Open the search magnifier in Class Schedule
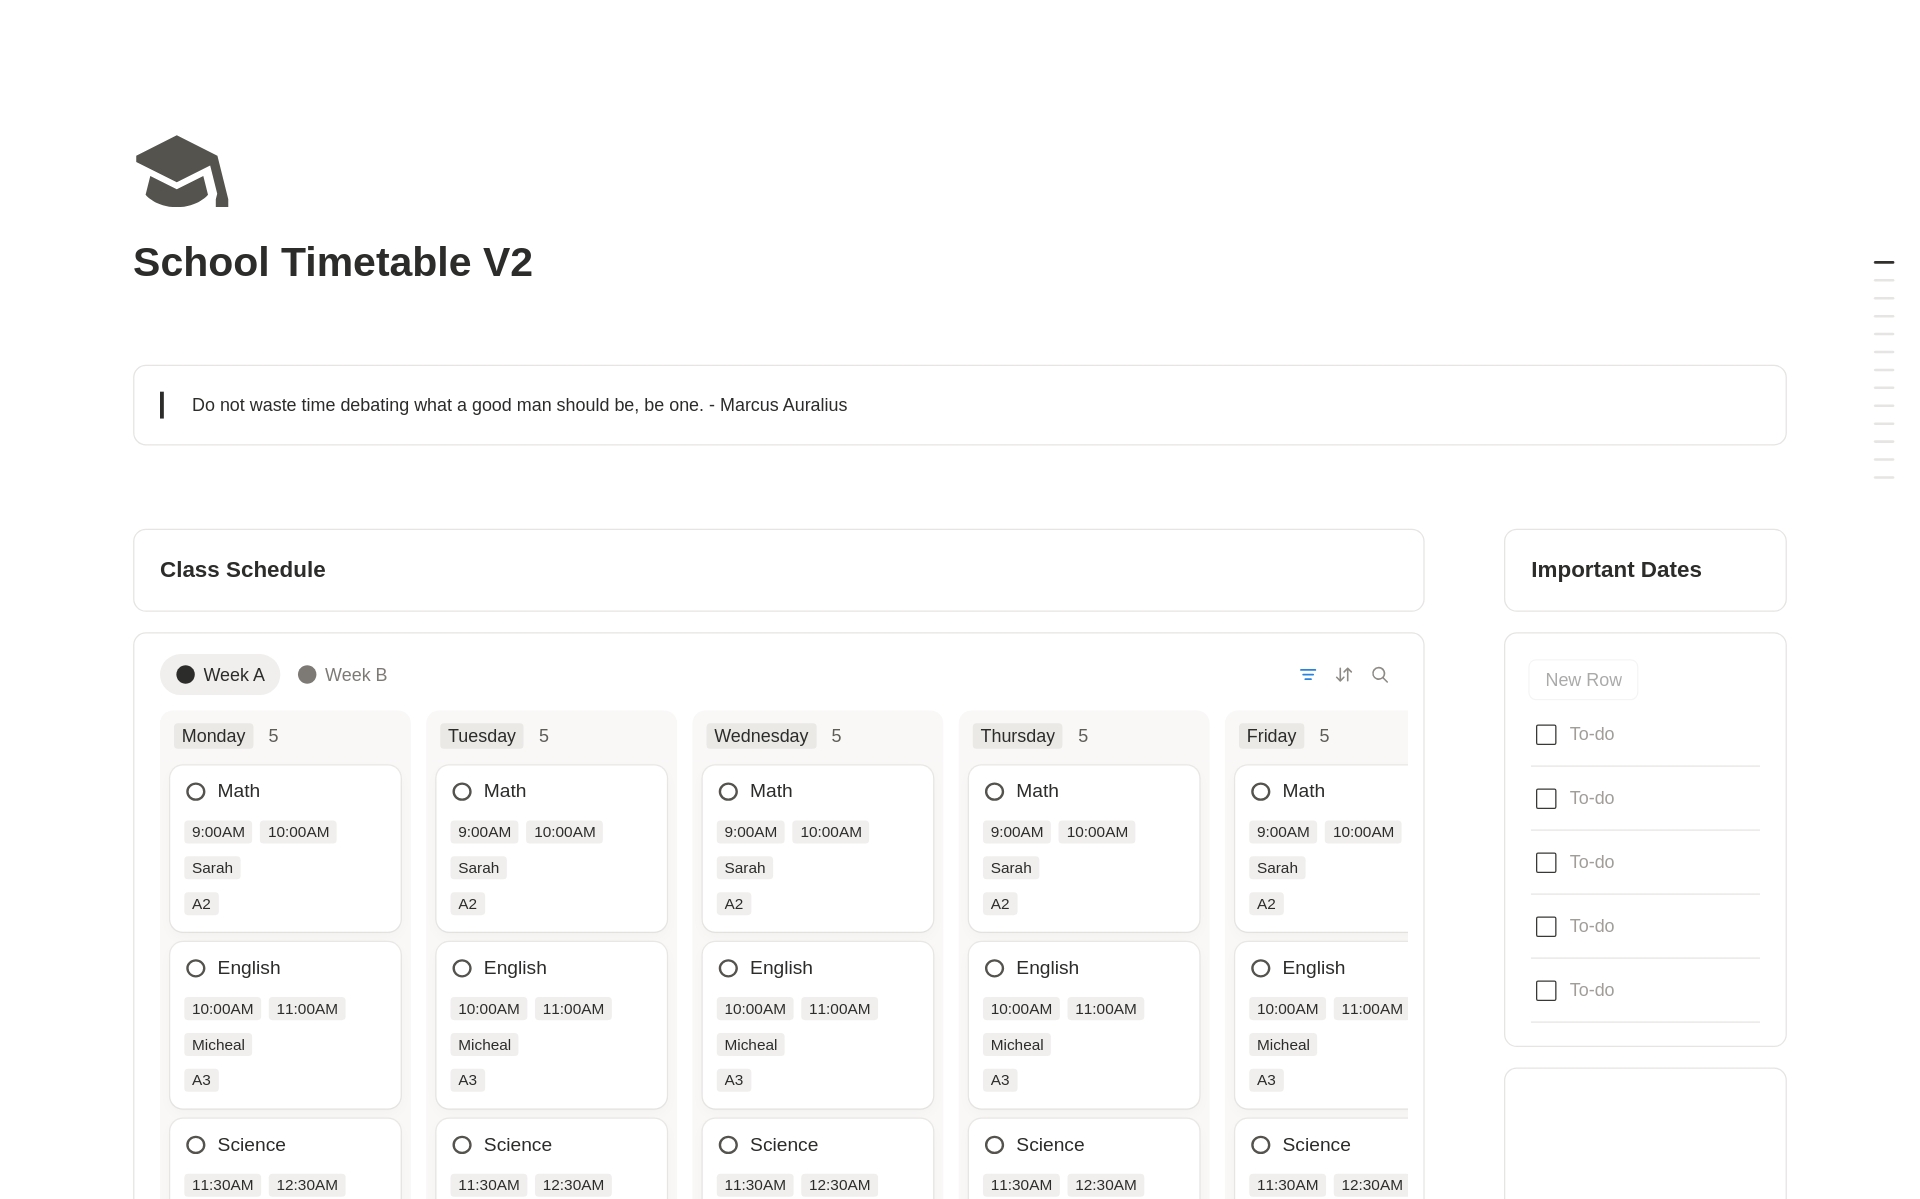This screenshot has height=1199, width=1920. point(1379,675)
